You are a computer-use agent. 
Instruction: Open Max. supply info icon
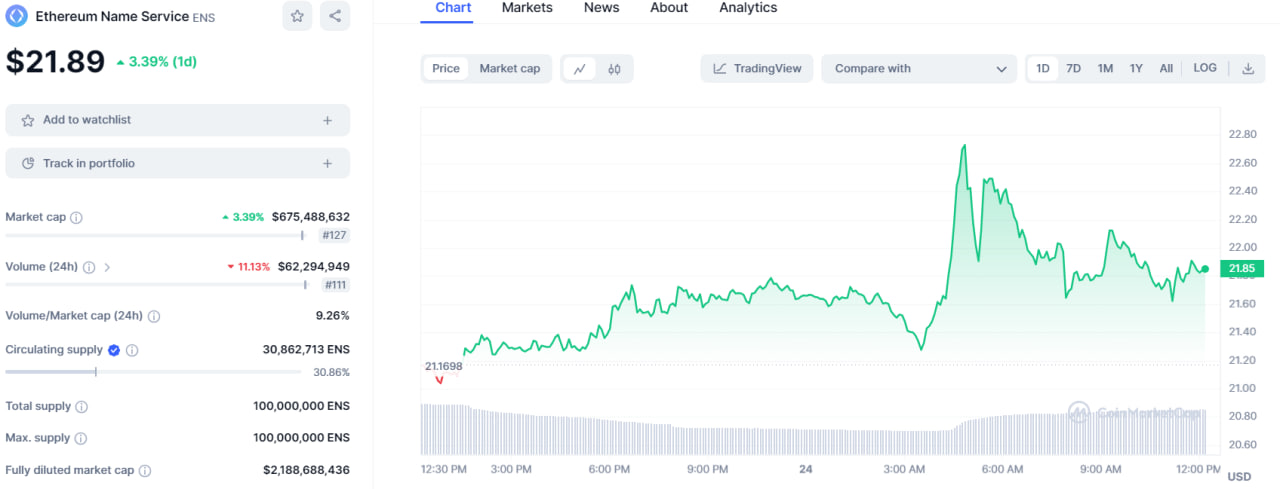coord(81,438)
